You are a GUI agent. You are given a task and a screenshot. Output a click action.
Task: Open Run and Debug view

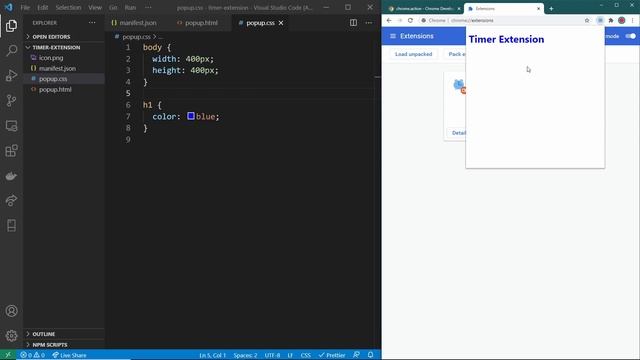click(x=11, y=76)
